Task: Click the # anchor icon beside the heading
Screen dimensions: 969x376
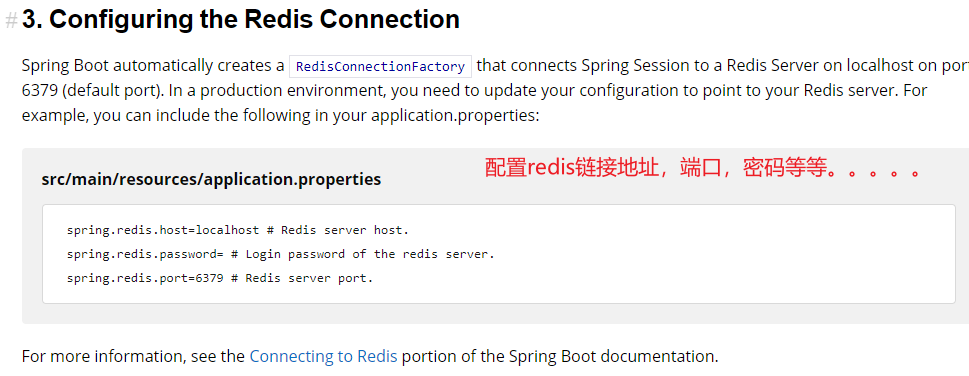Action: 11,20
